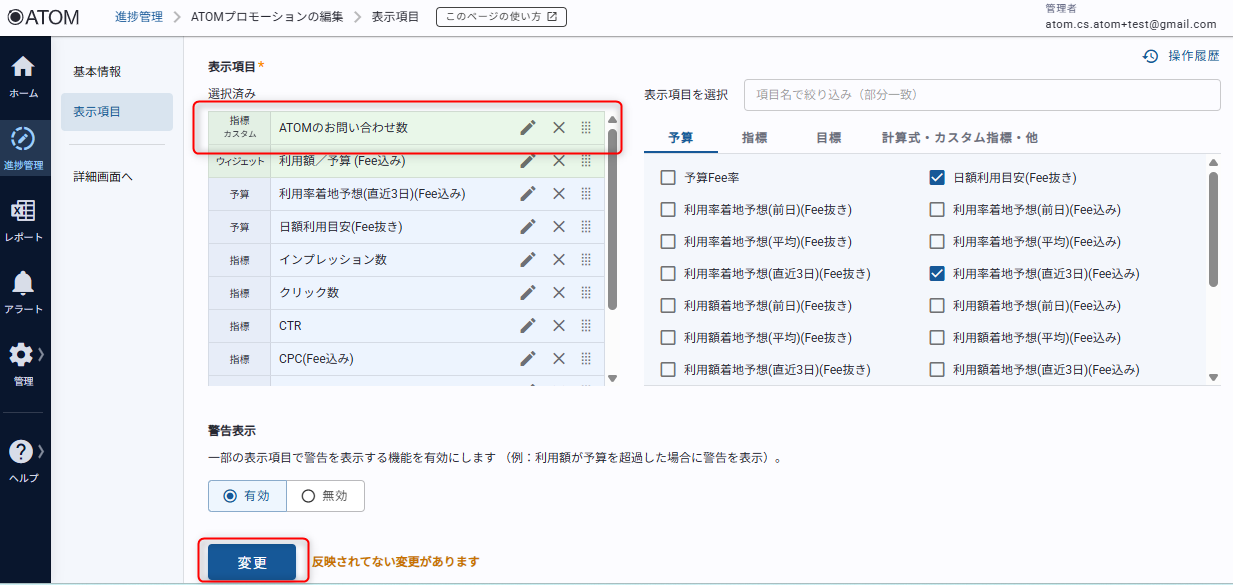Open the アラート bell icon
Screen dimensions: 1233x585
[x=24, y=291]
